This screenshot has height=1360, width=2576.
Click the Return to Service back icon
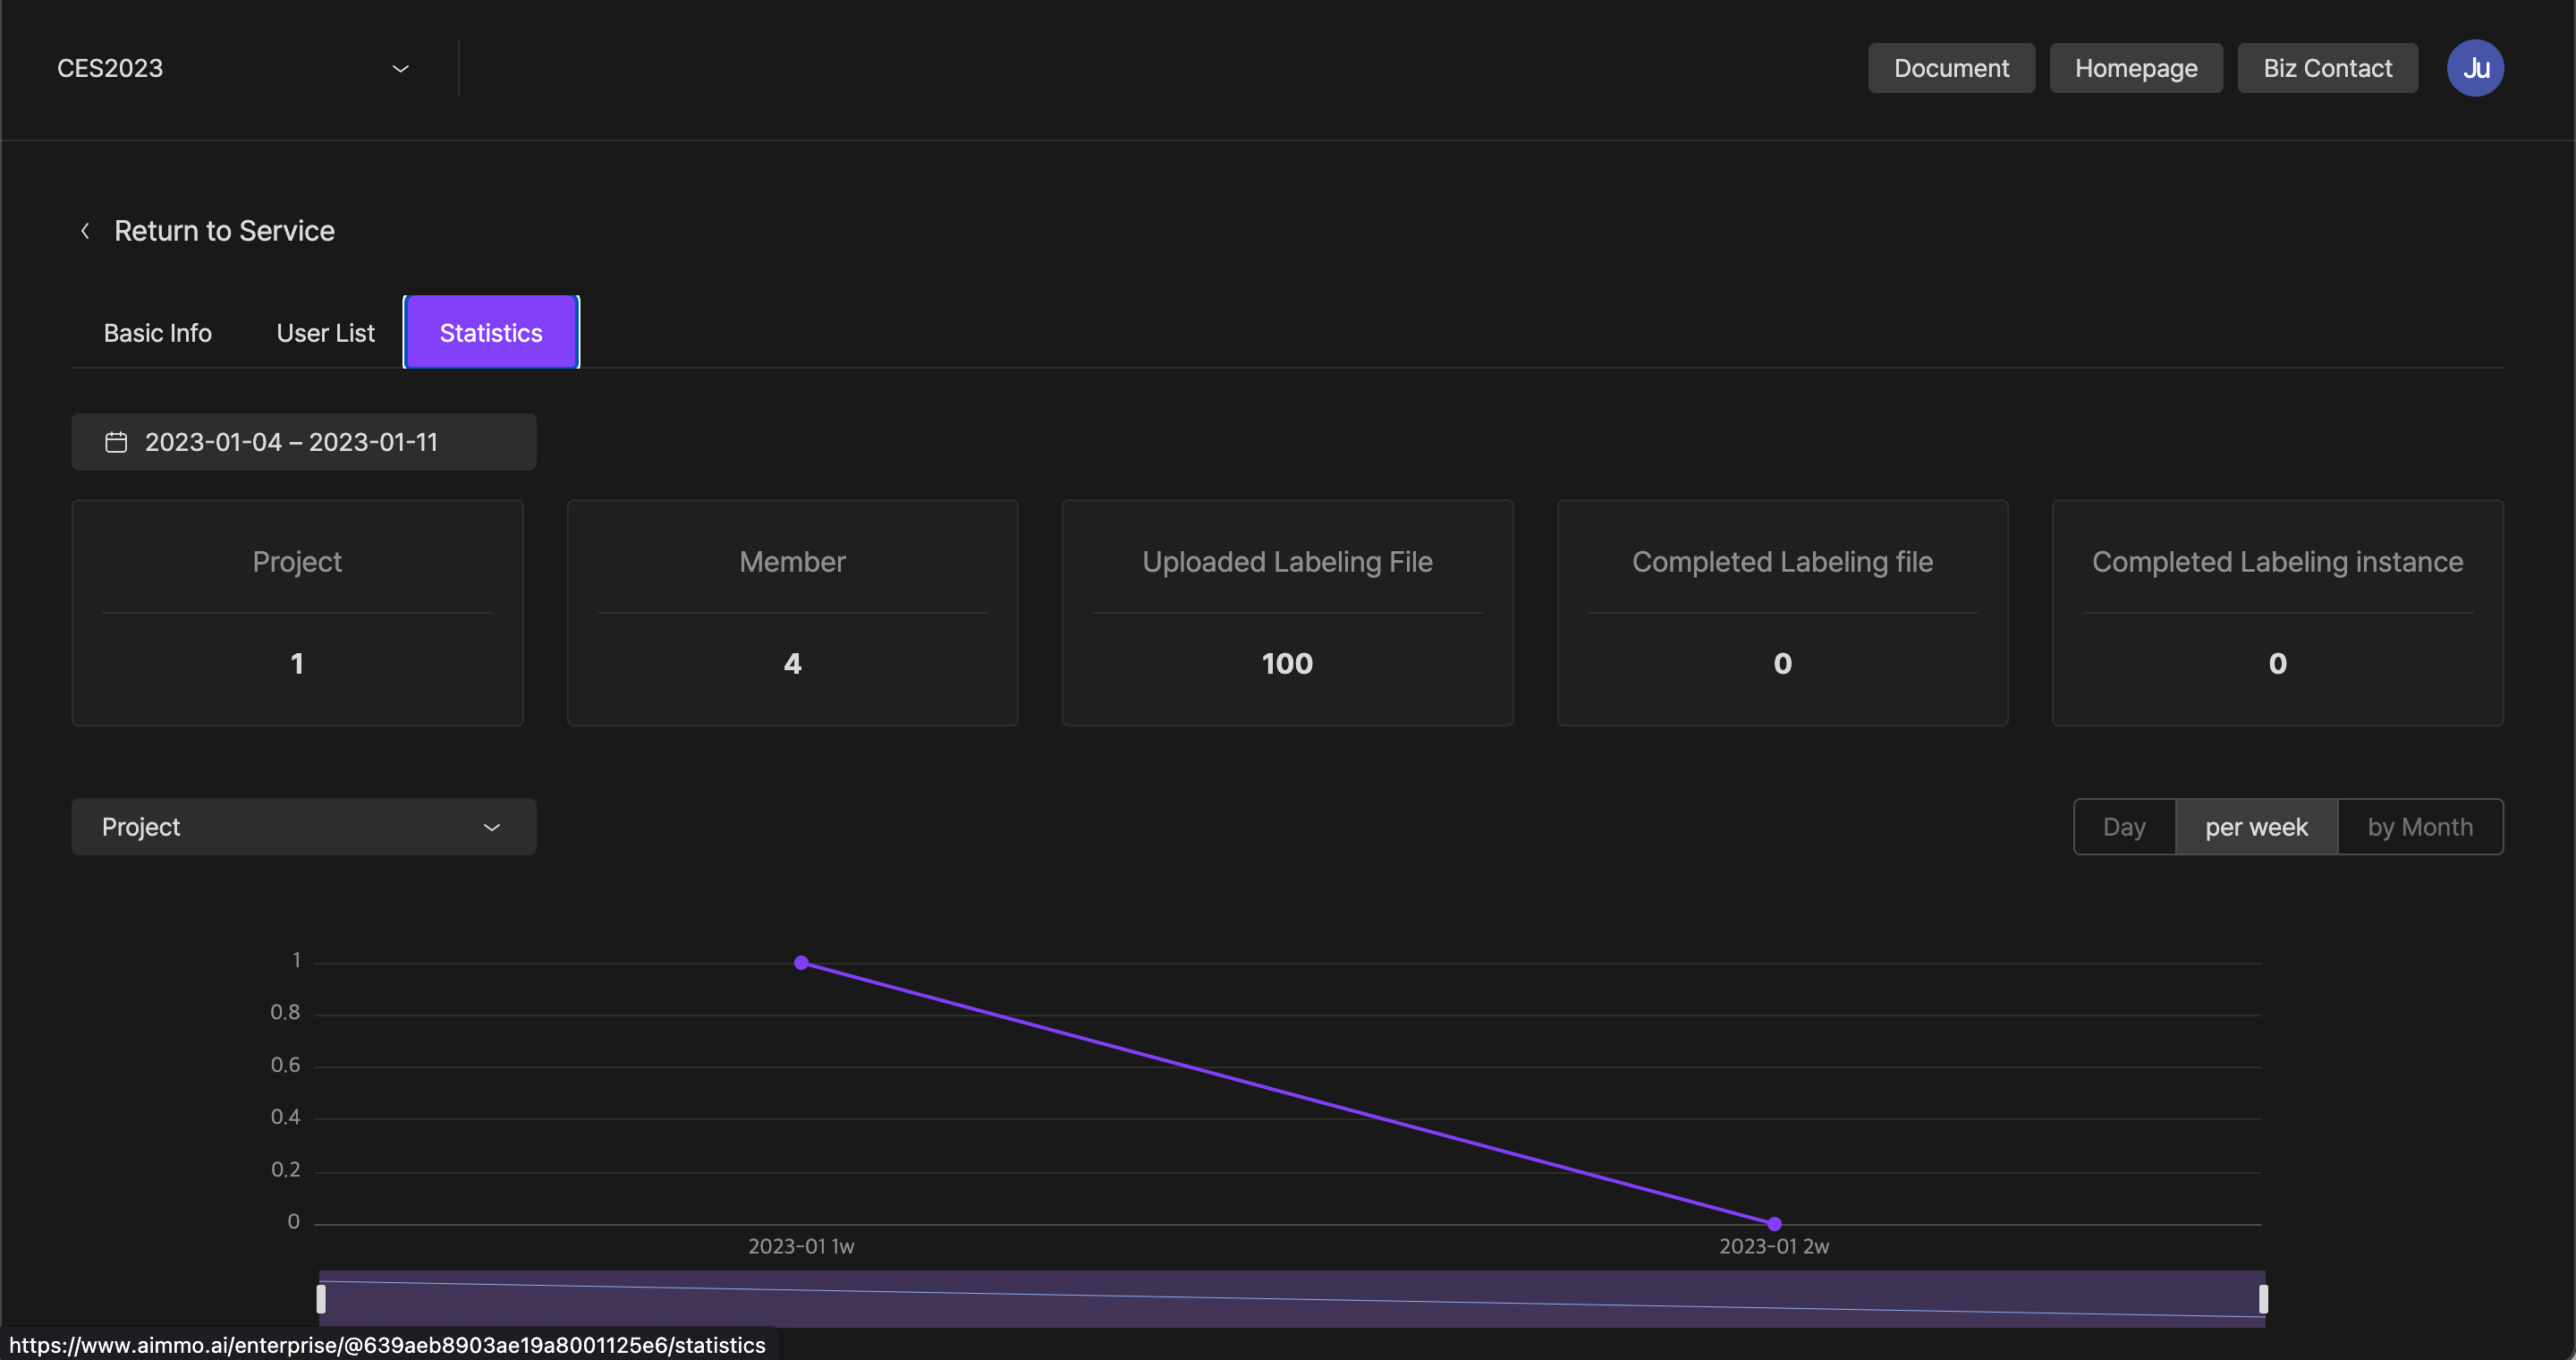pos(83,226)
